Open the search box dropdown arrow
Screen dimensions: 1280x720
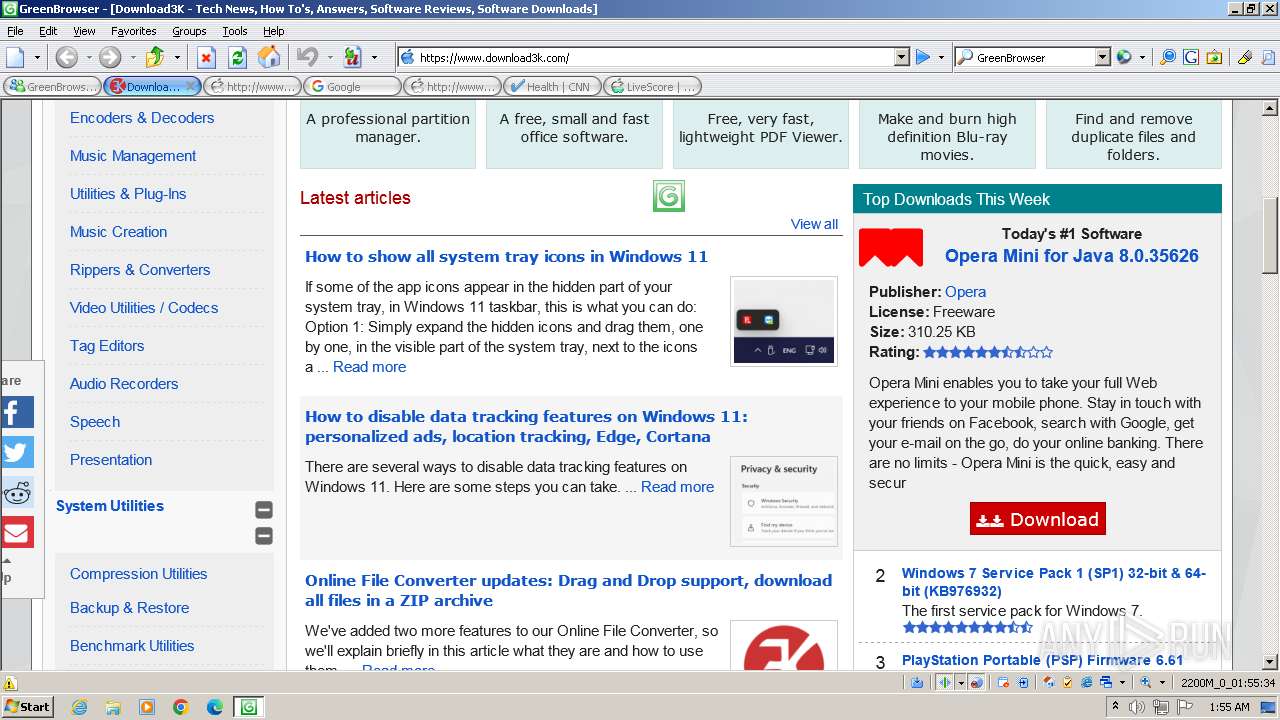(1103, 57)
